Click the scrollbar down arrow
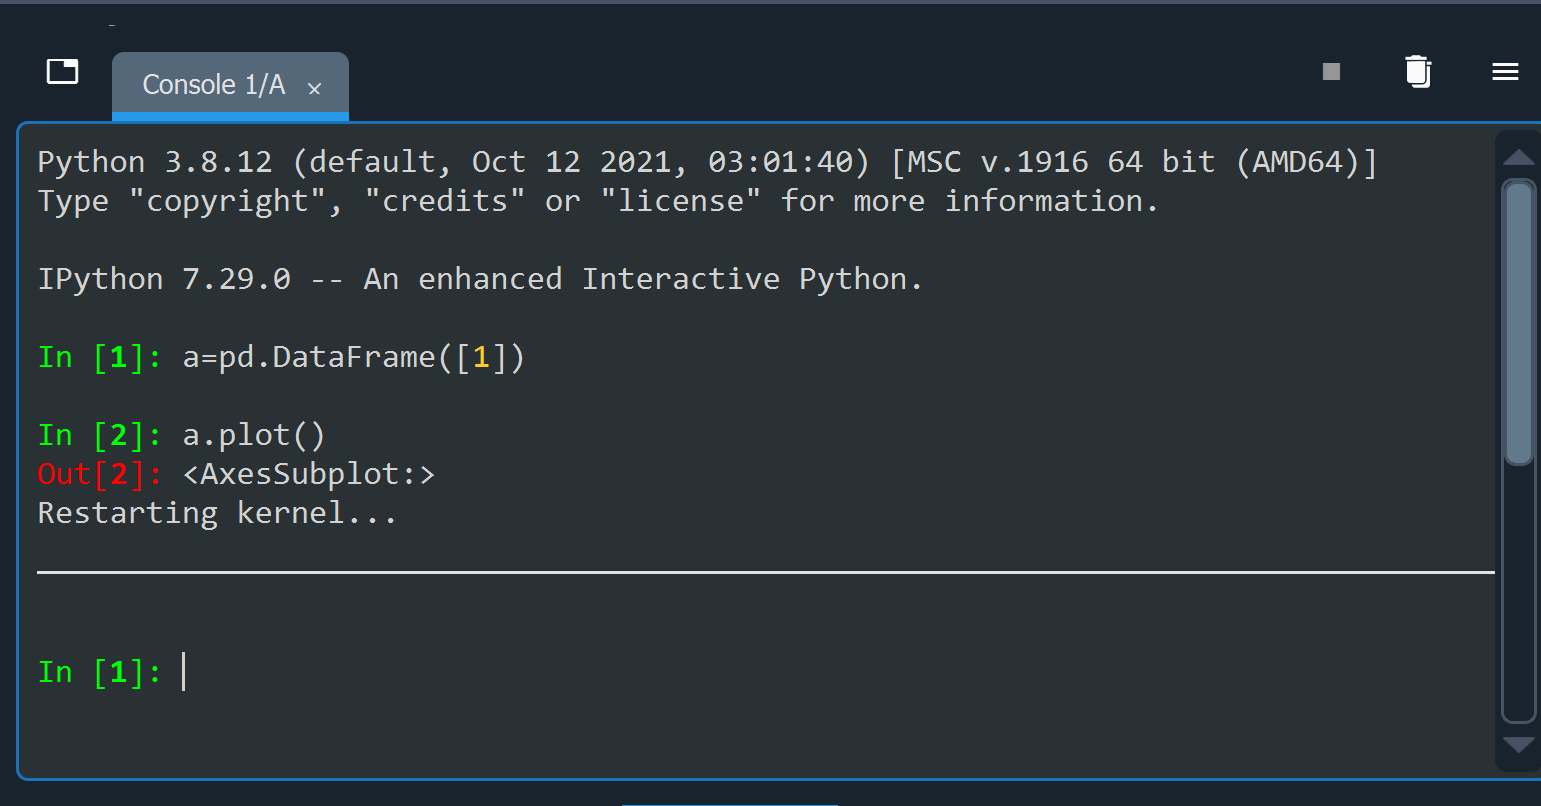 pyautogui.click(x=1518, y=744)
